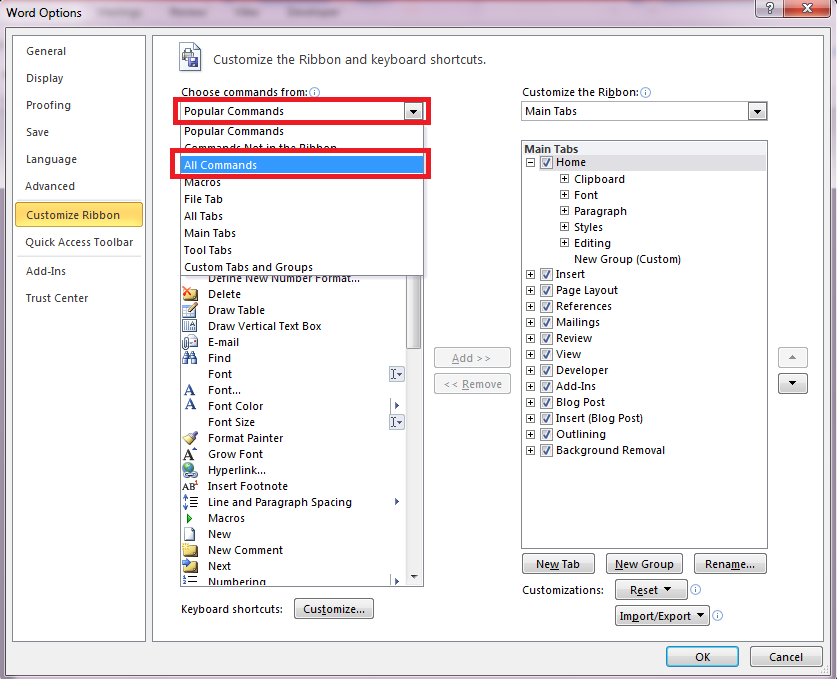Move selected tab up with the up arrow
This screenshot has width=837, height=679.
[792, 357]
